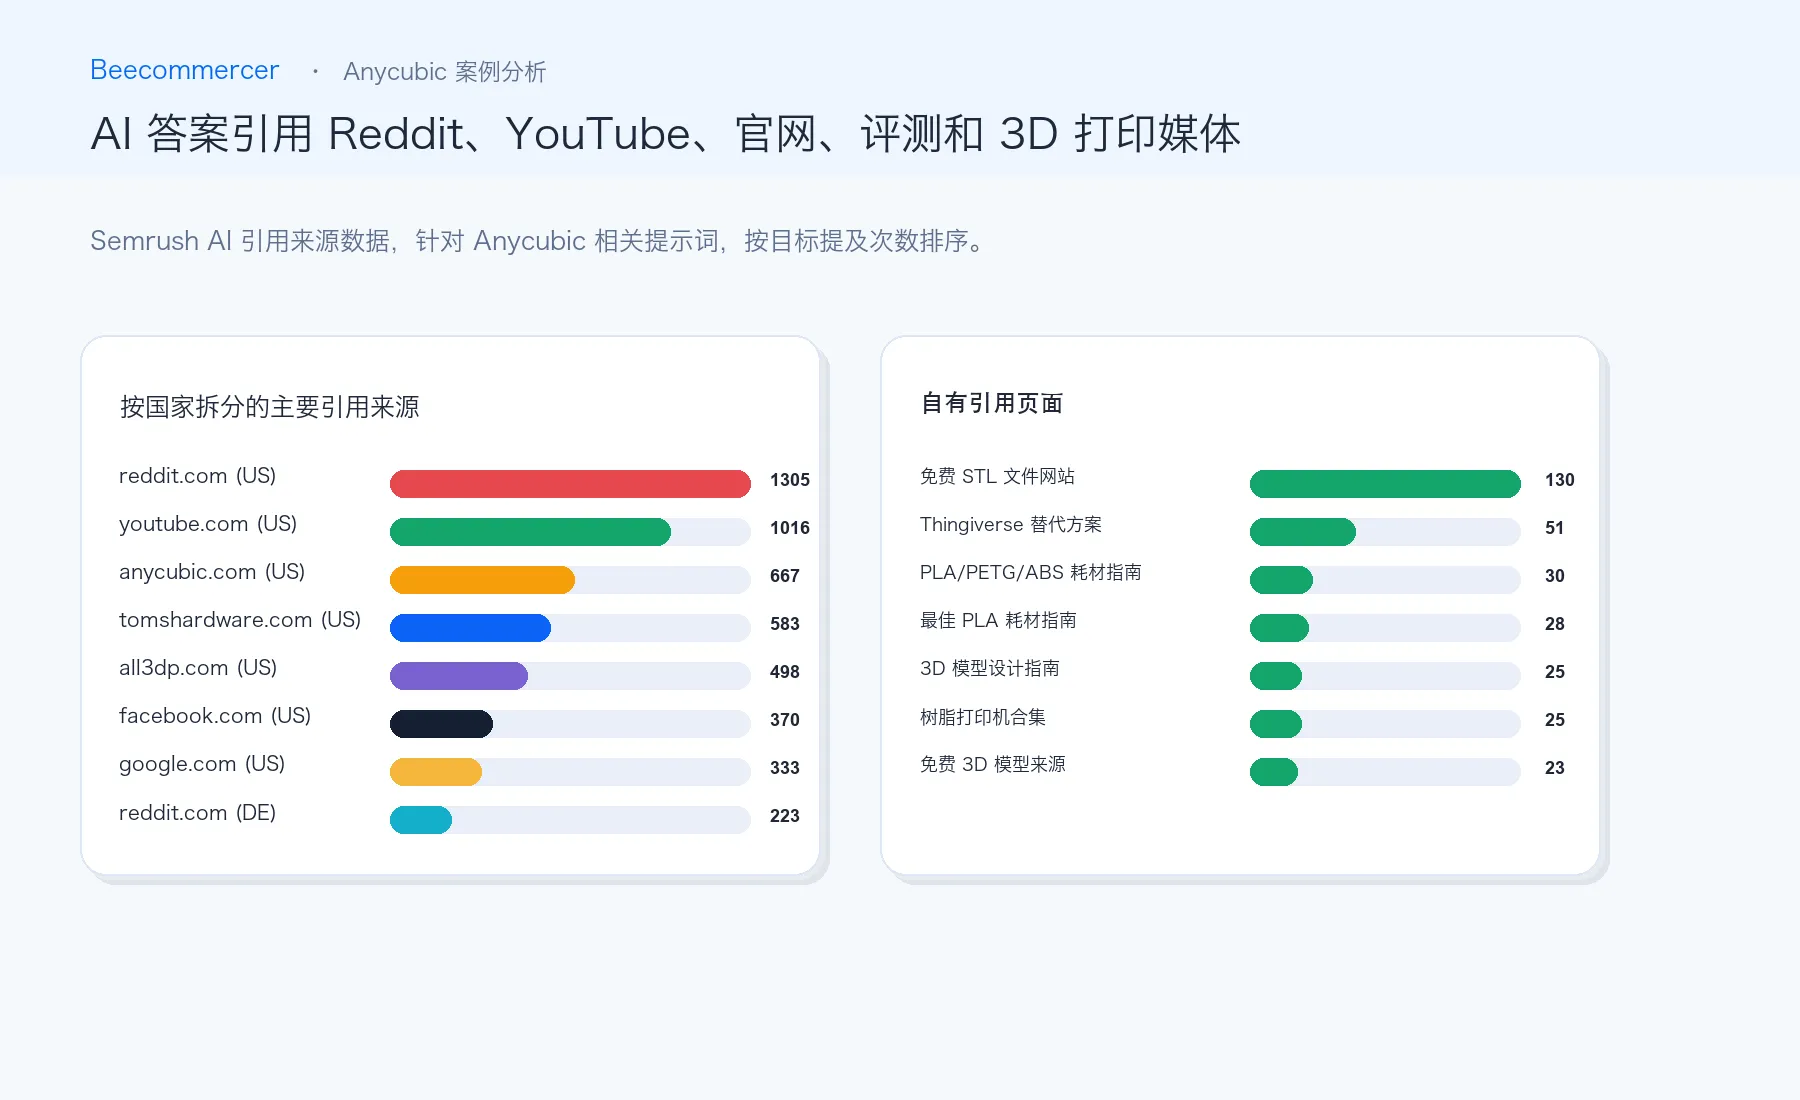Click the purple bar for all3dp.com (US)
This screenshot has width=1800, height=1100.
[x=459, y=676]
